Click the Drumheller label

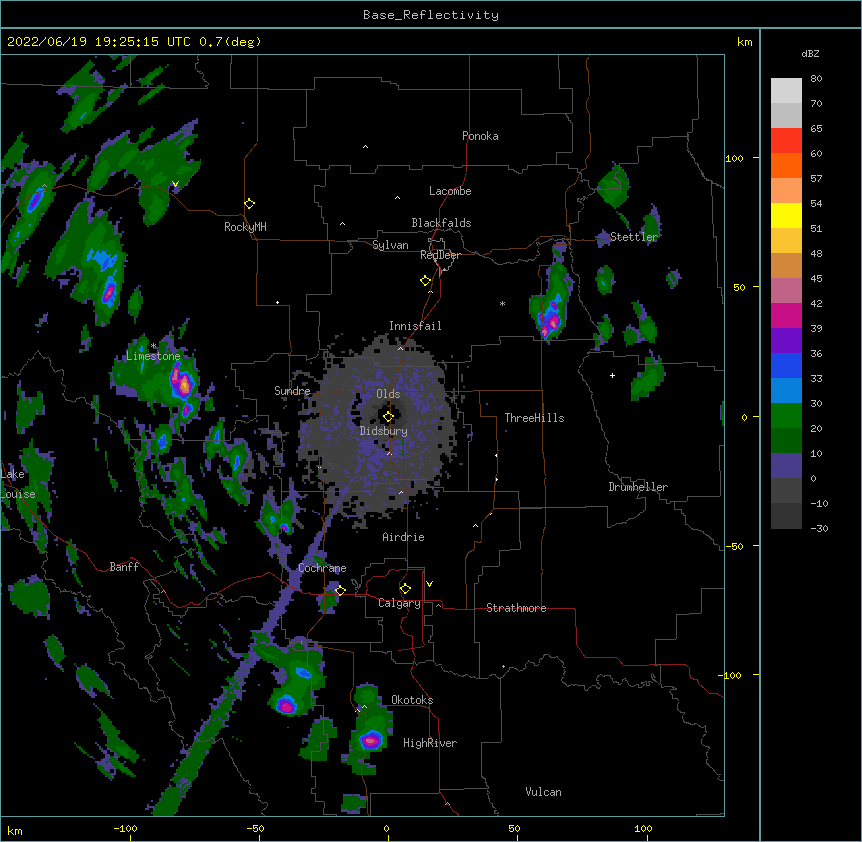638,487
